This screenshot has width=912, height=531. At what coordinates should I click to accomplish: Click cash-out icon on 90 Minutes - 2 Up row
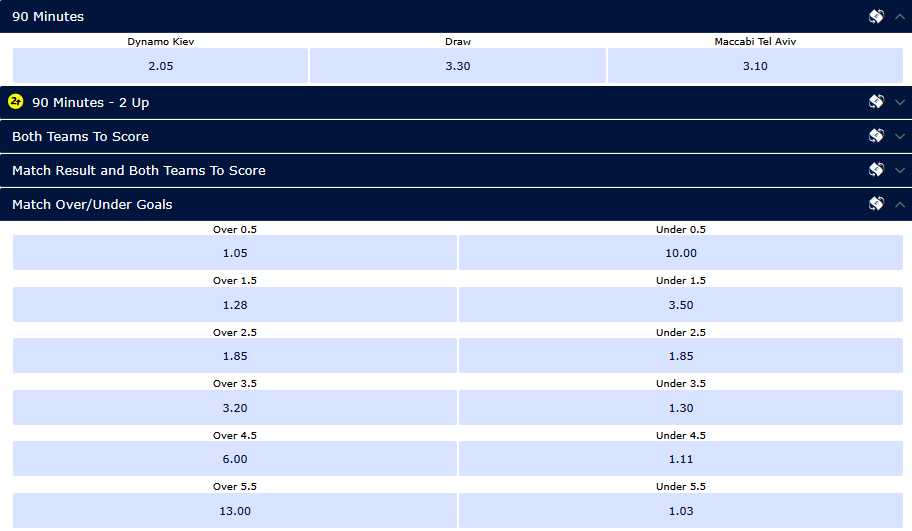(x=876, y=102)
